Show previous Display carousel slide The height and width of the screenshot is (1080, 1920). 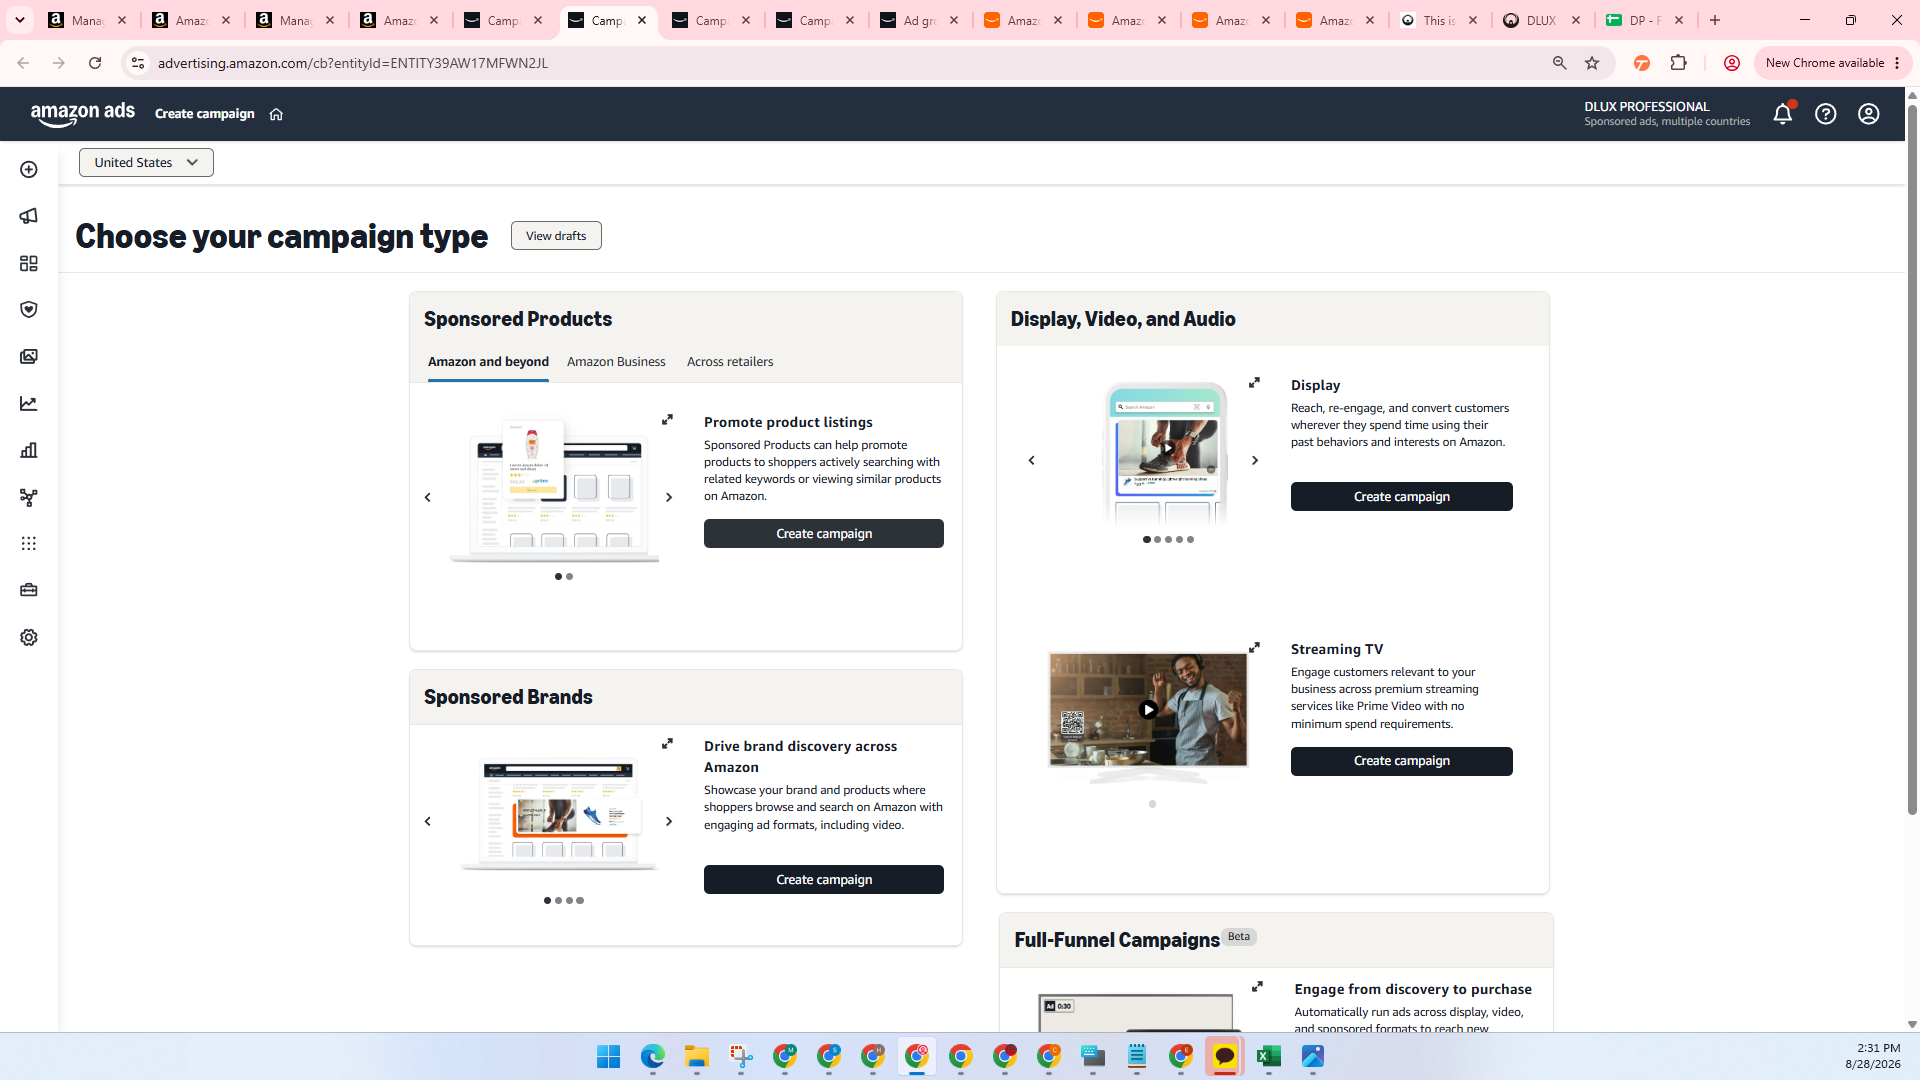click(x=1032, y=461)
